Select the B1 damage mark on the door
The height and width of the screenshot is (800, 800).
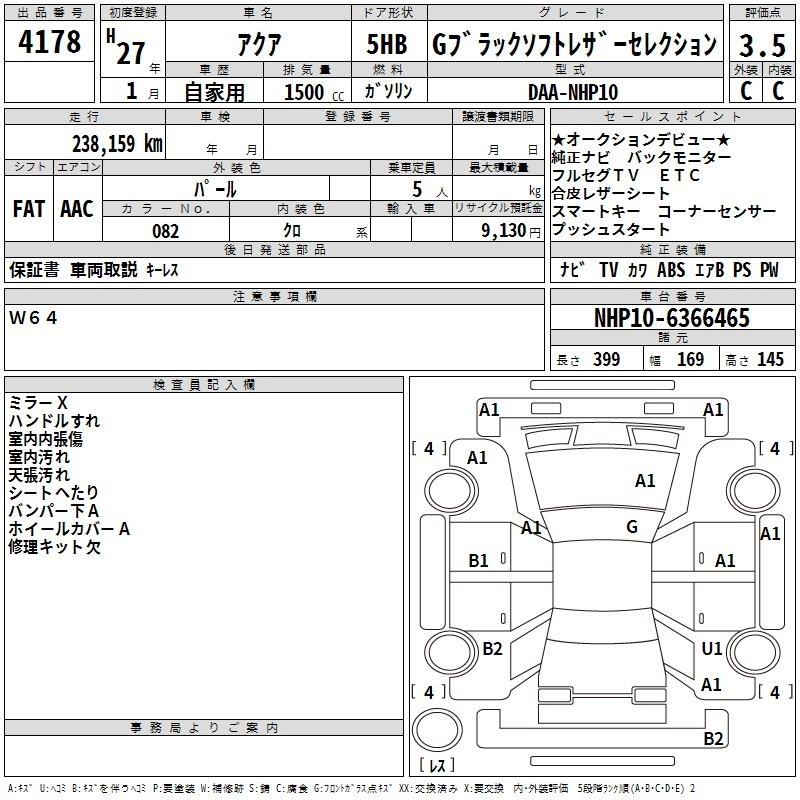479,561
